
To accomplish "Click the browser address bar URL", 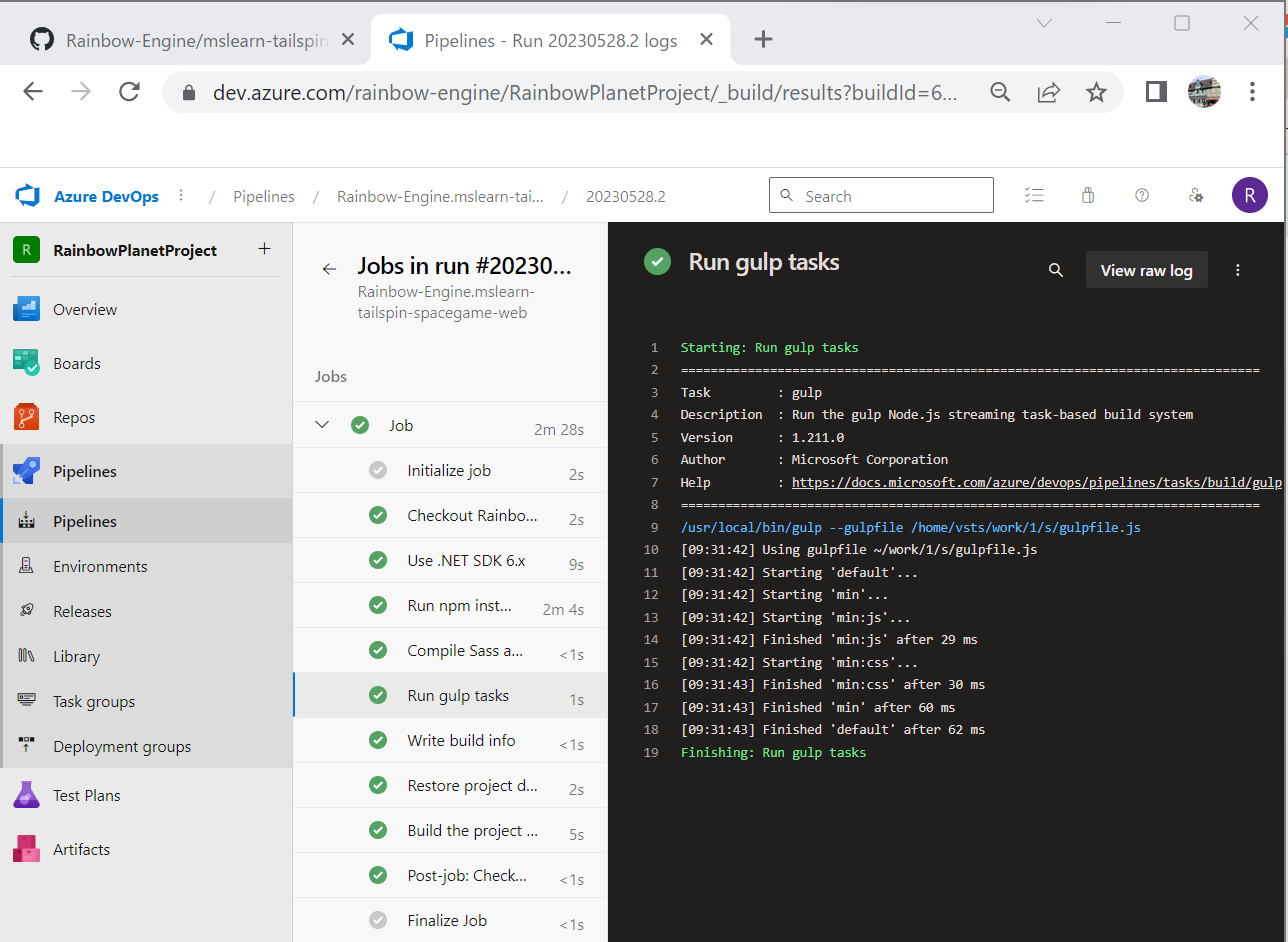I will click(585, 92).
